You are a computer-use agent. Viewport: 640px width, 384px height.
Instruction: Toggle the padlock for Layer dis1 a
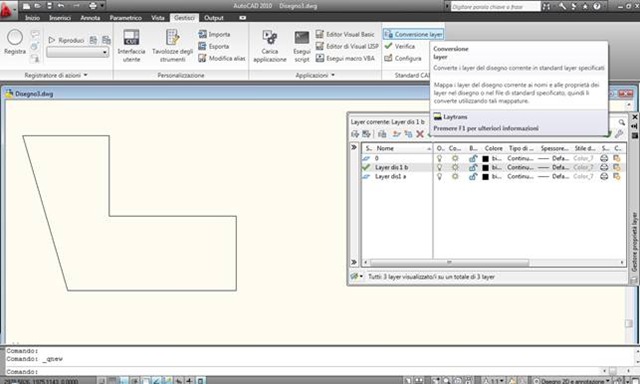click(473, 177)
